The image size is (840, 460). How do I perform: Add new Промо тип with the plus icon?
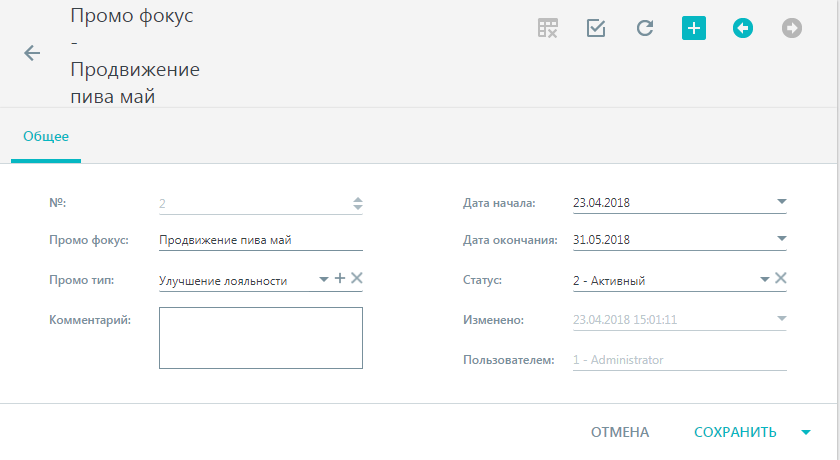pos(340,278)
